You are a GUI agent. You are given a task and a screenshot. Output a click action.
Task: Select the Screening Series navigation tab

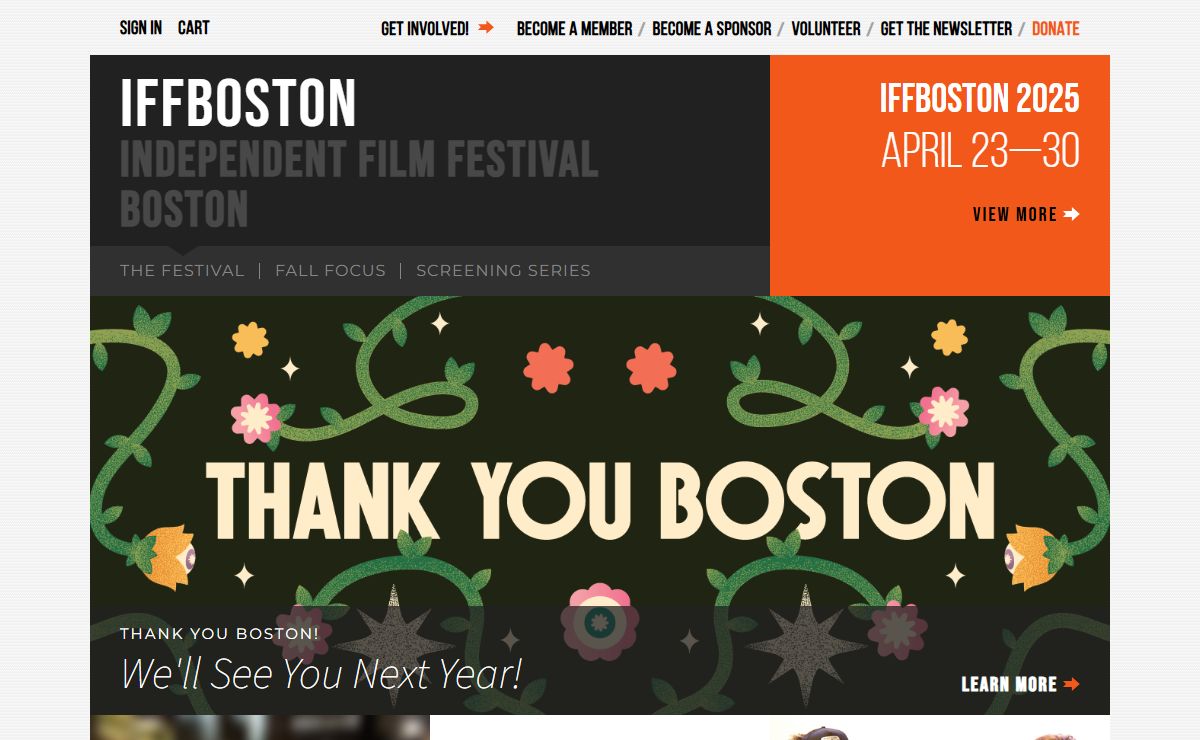tap(503, 270)
